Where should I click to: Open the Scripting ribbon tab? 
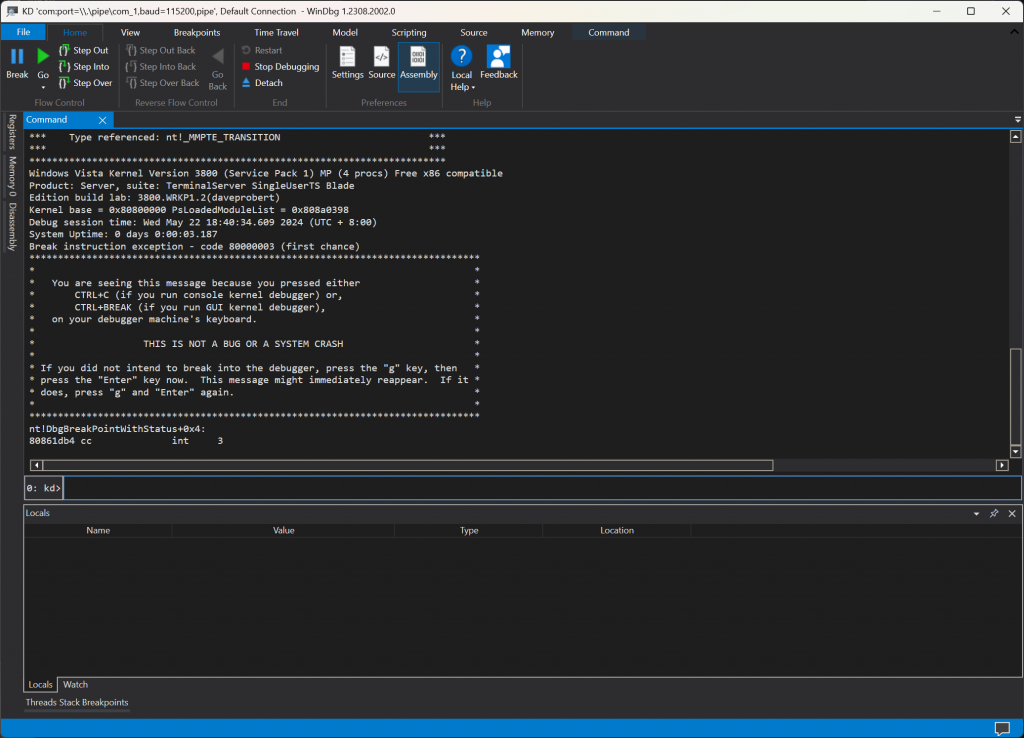point(409,32)
